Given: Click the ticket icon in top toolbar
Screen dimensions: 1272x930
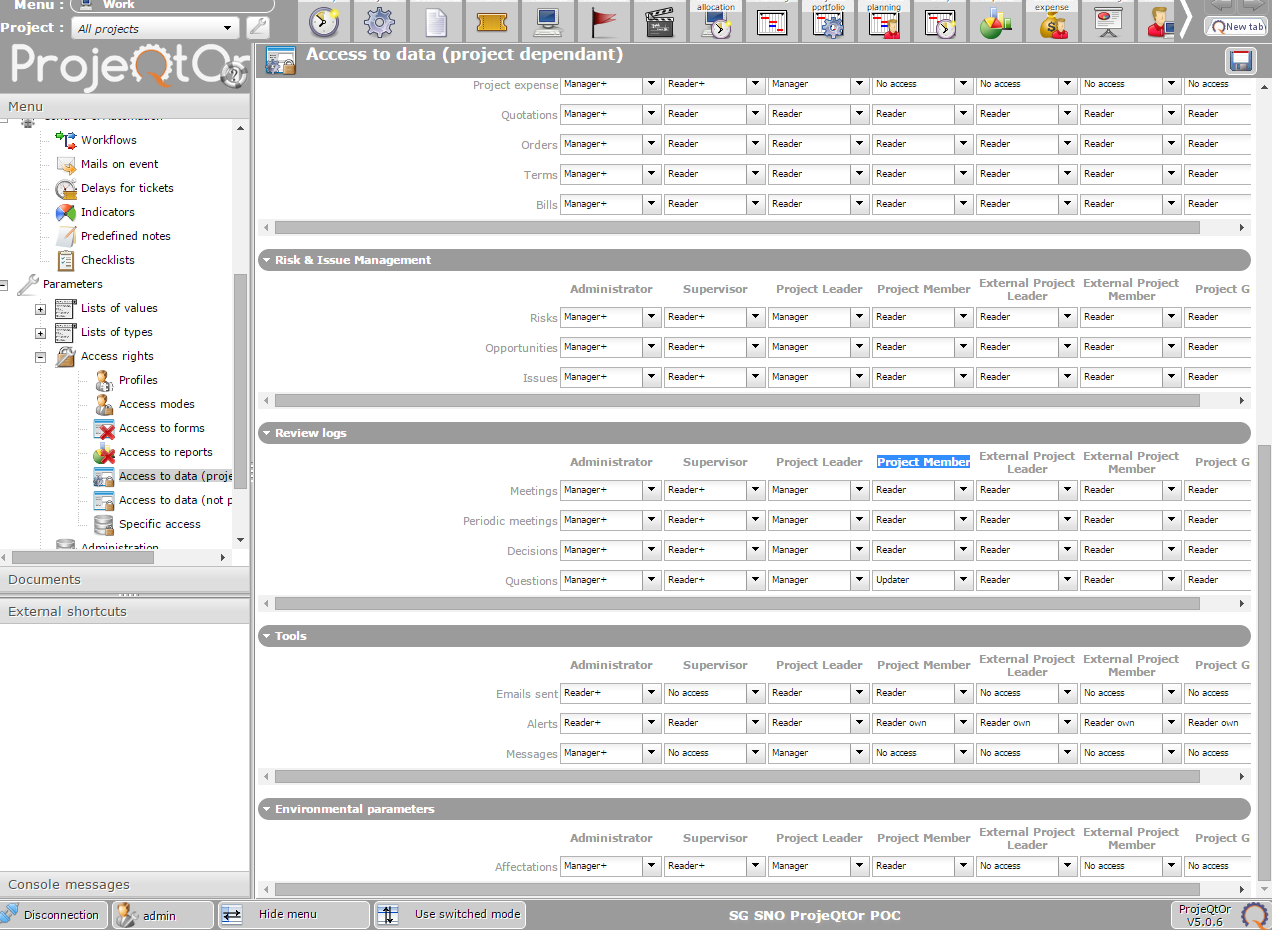Looking at the screenshot, I should point(491,22).
